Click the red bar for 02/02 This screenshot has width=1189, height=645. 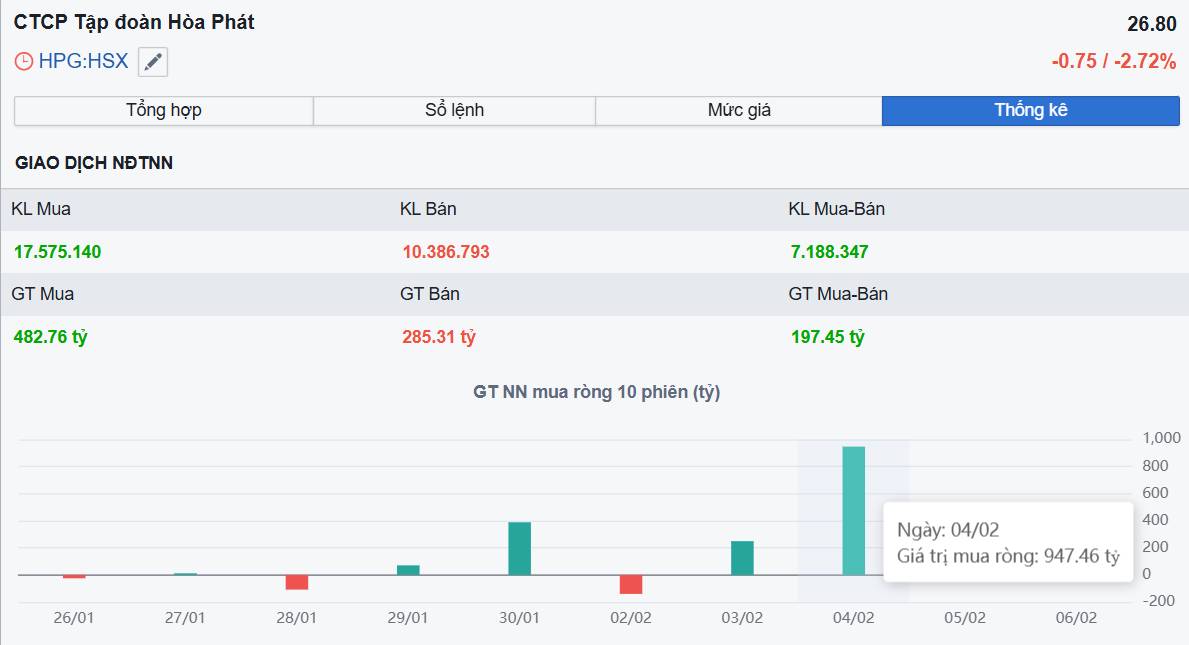click(631, 584)
